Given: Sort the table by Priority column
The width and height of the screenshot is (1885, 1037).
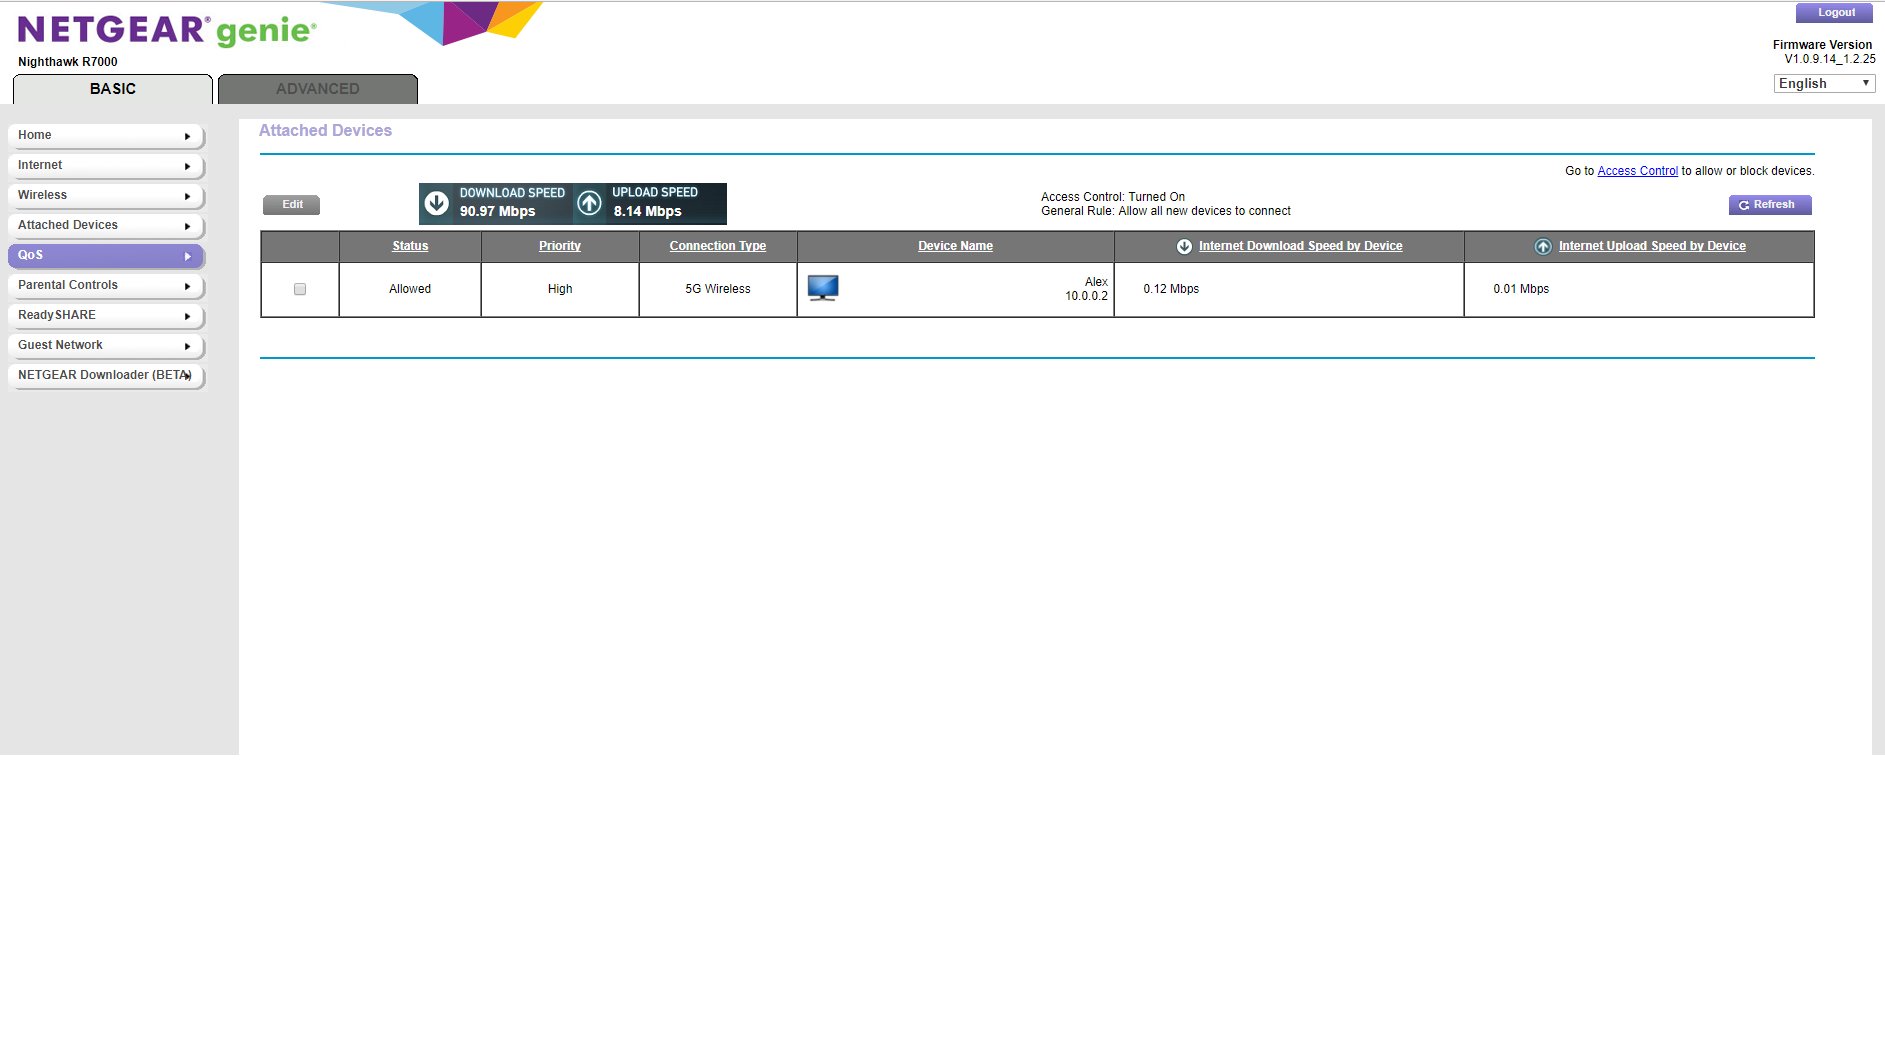Looking at the screenshot, I should [x=559, y=246].
